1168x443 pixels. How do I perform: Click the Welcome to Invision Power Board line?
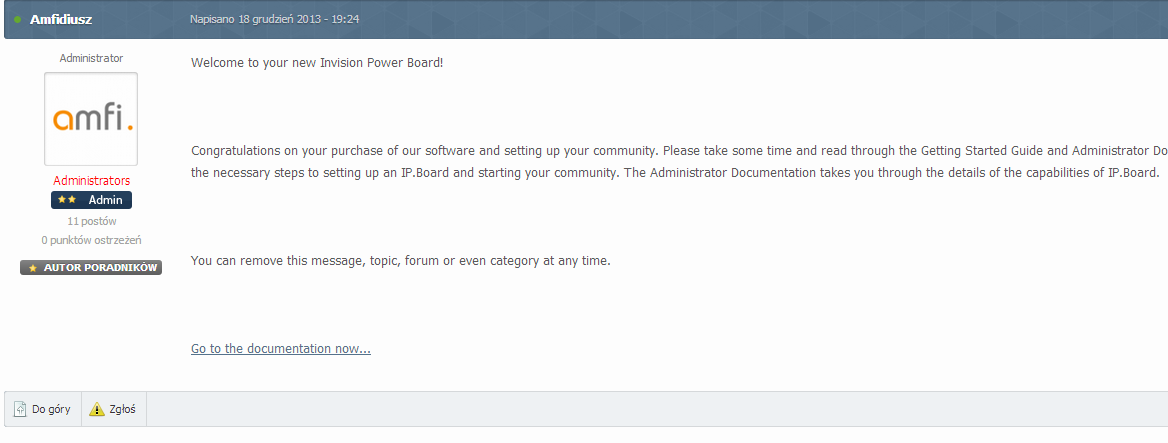[x=317, y=63]
